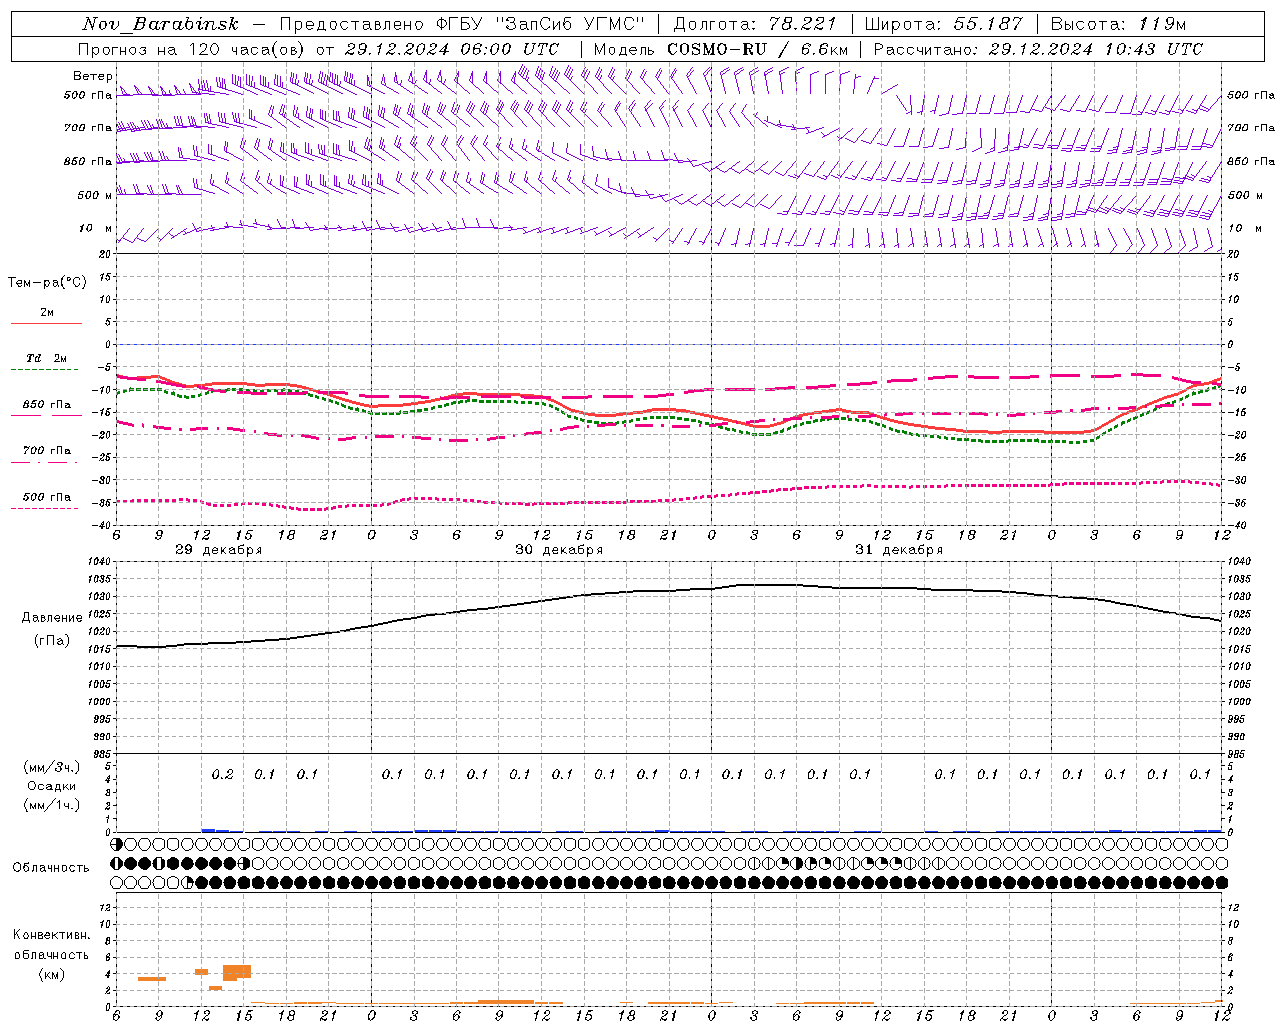Click the tallest orange convective cloud bar
Image resolution: width=1280 pixels, height=1024 pixels.
tap(237, 972)
